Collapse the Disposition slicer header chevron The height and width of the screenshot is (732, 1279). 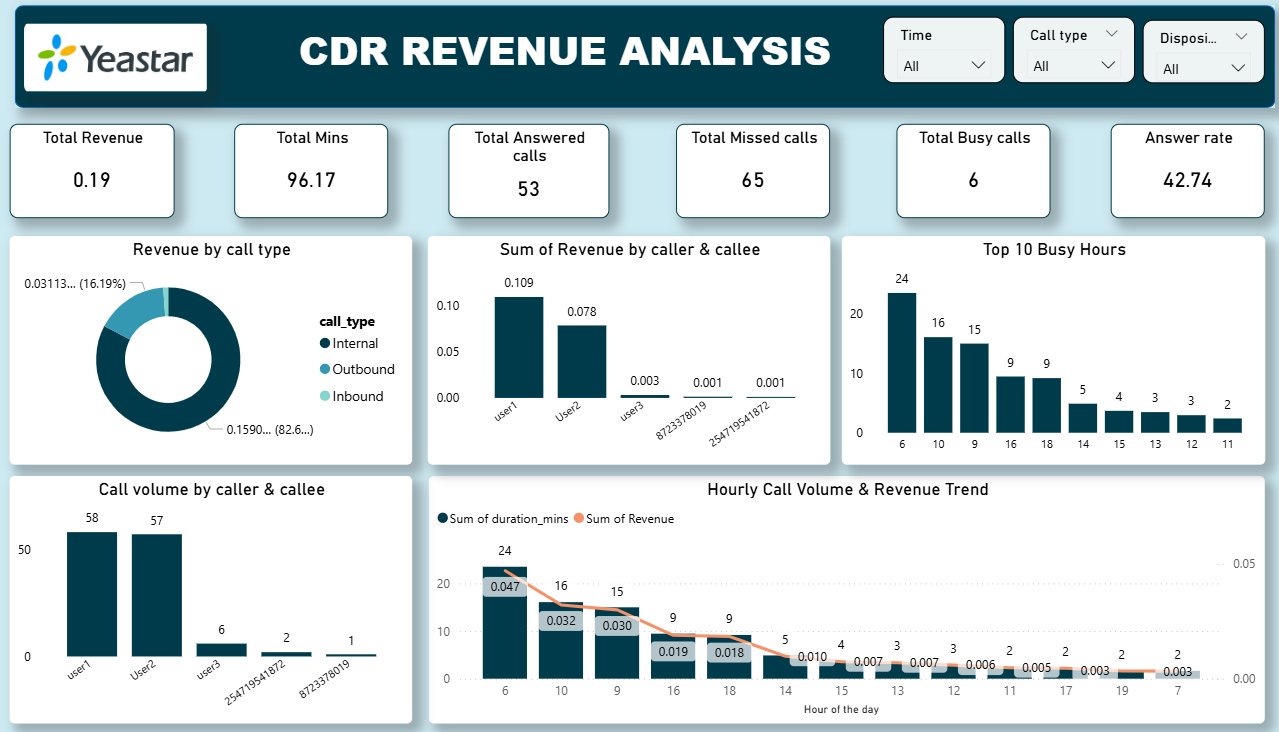(1242, 37)
